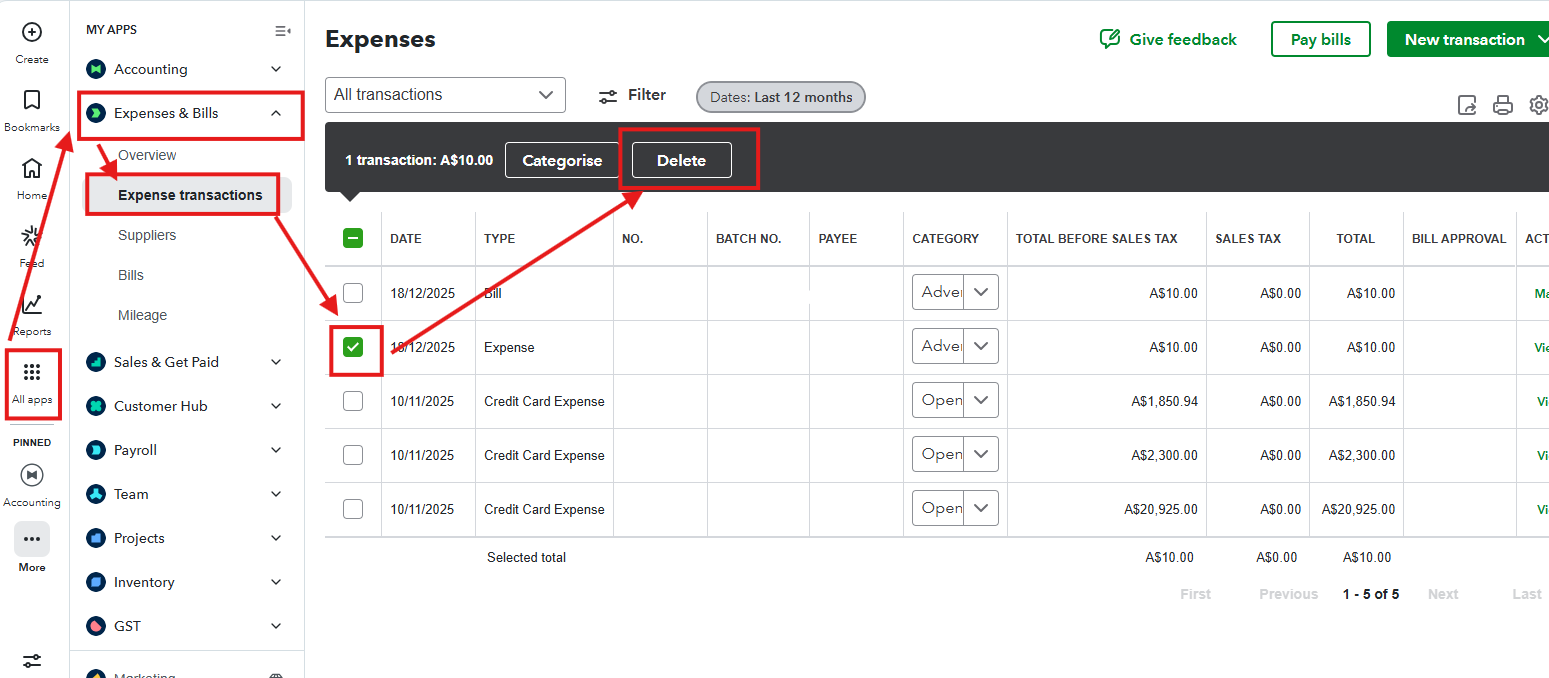Click the 1 - 5 of 5 pagination text
The width and height of the screenshot is (1549, 678).
coord(1371,594)
